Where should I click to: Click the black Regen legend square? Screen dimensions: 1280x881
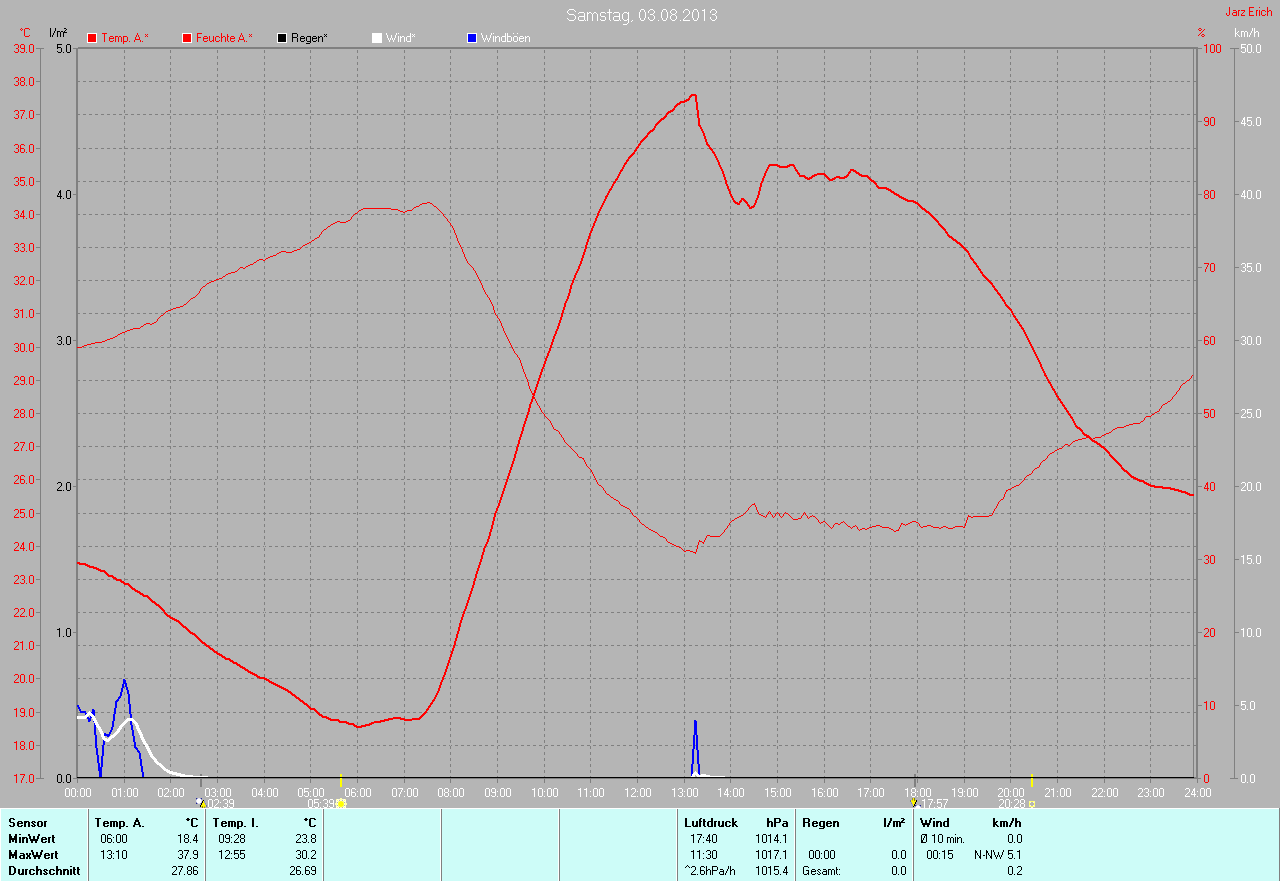(282, 38)
